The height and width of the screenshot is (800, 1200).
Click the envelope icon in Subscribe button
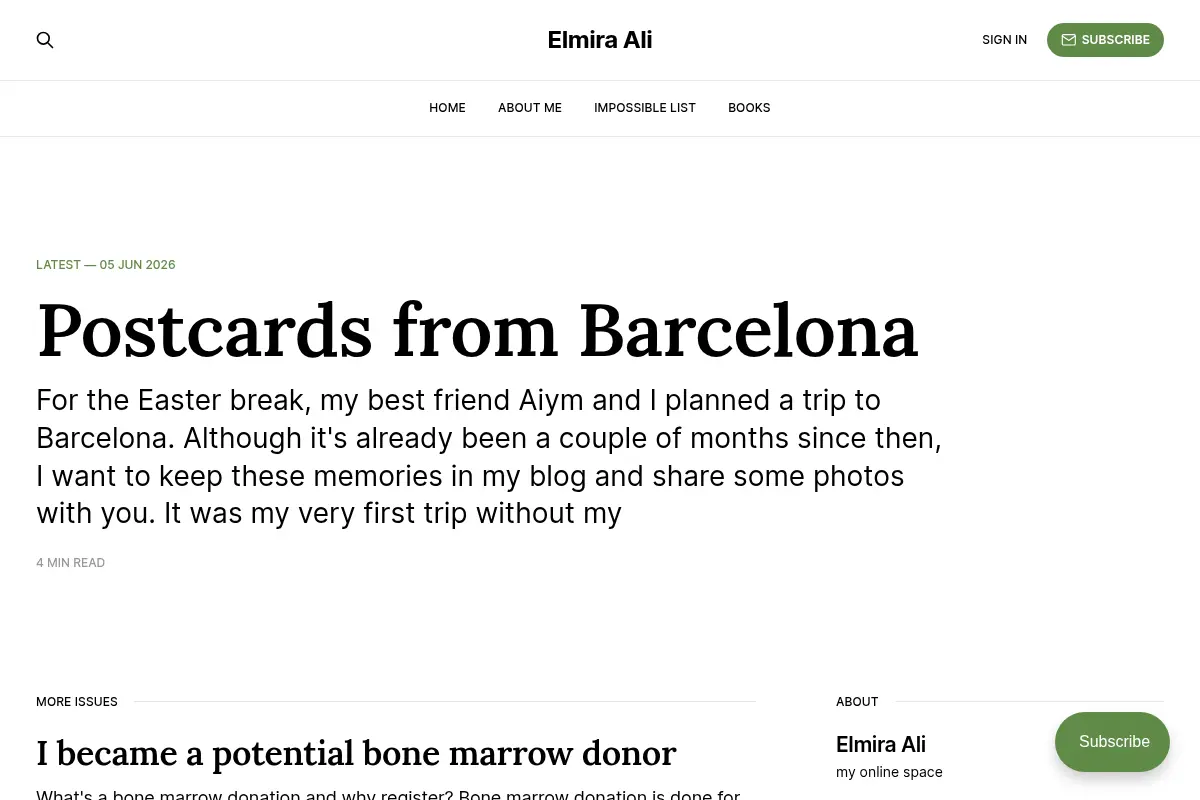(x=1068, y=40)
